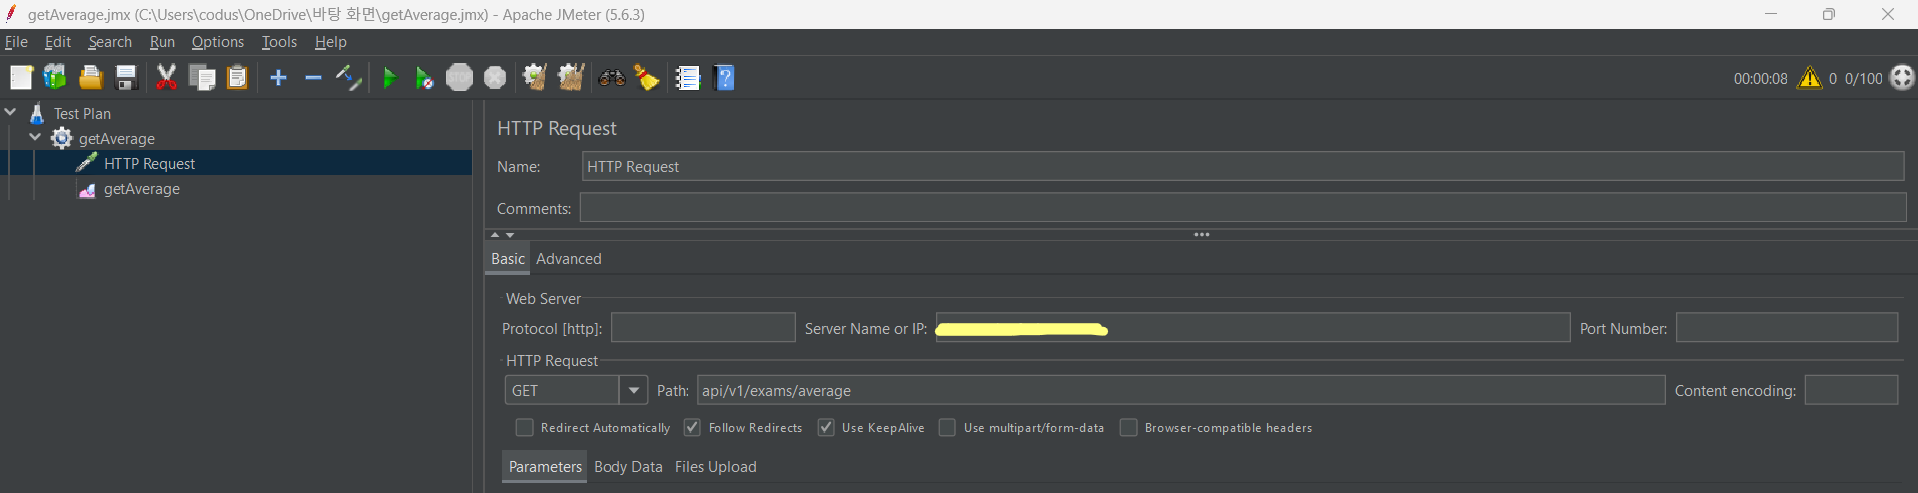1918x493 pixels.
Task: Open the Run menu
Action: tap(162, 42)
